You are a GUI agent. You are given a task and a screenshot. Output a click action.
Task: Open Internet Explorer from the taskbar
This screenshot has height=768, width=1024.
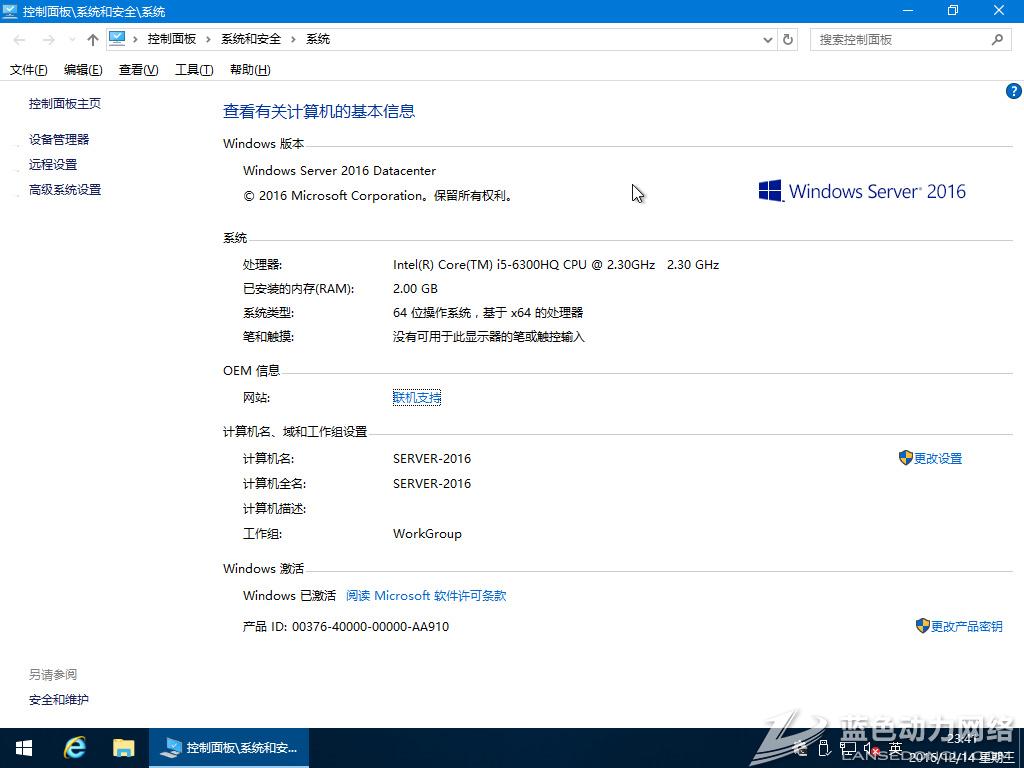75,748
